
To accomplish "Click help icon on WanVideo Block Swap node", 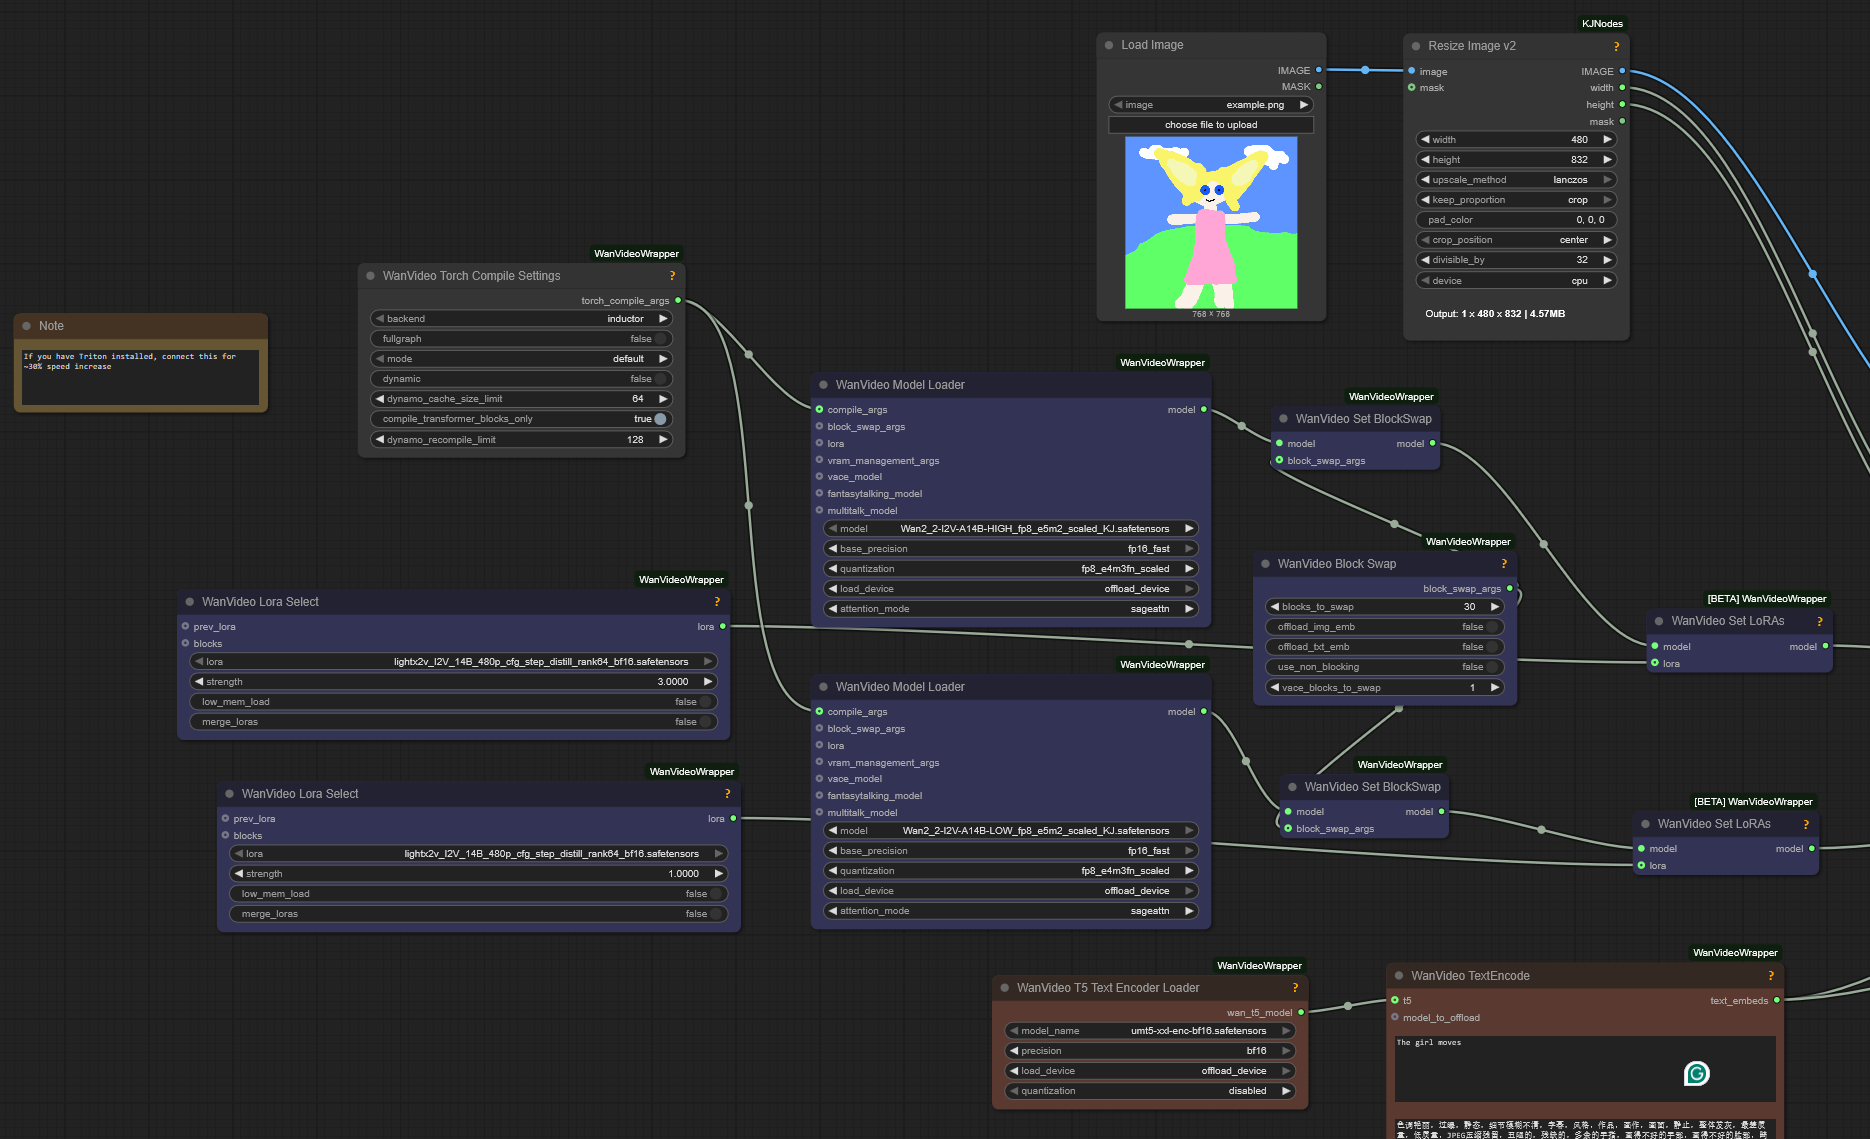I will tap(1504, 564).
